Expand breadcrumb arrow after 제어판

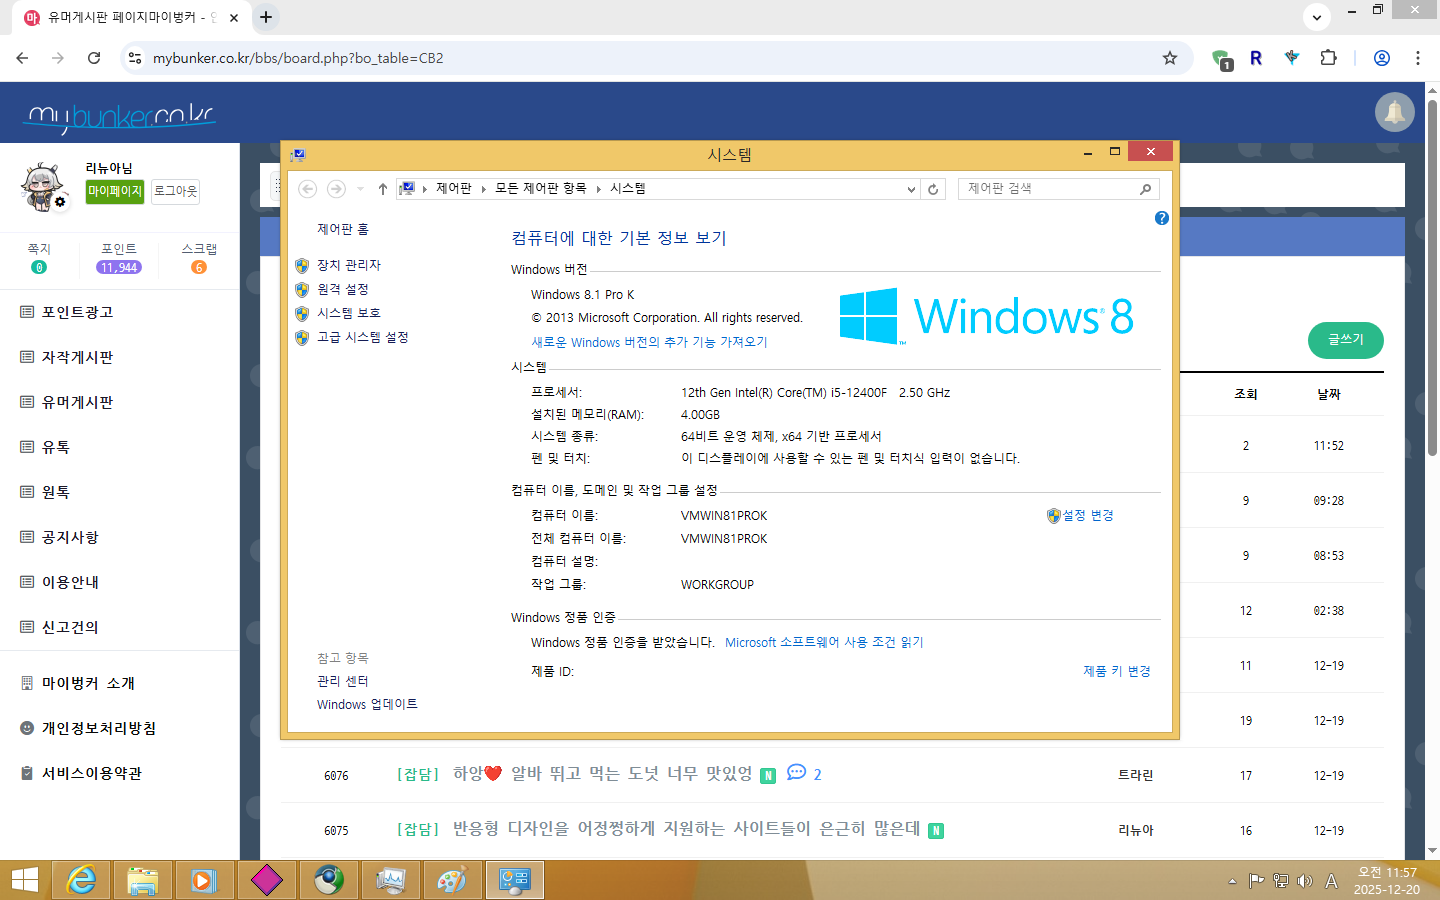(x=484, y=189)
